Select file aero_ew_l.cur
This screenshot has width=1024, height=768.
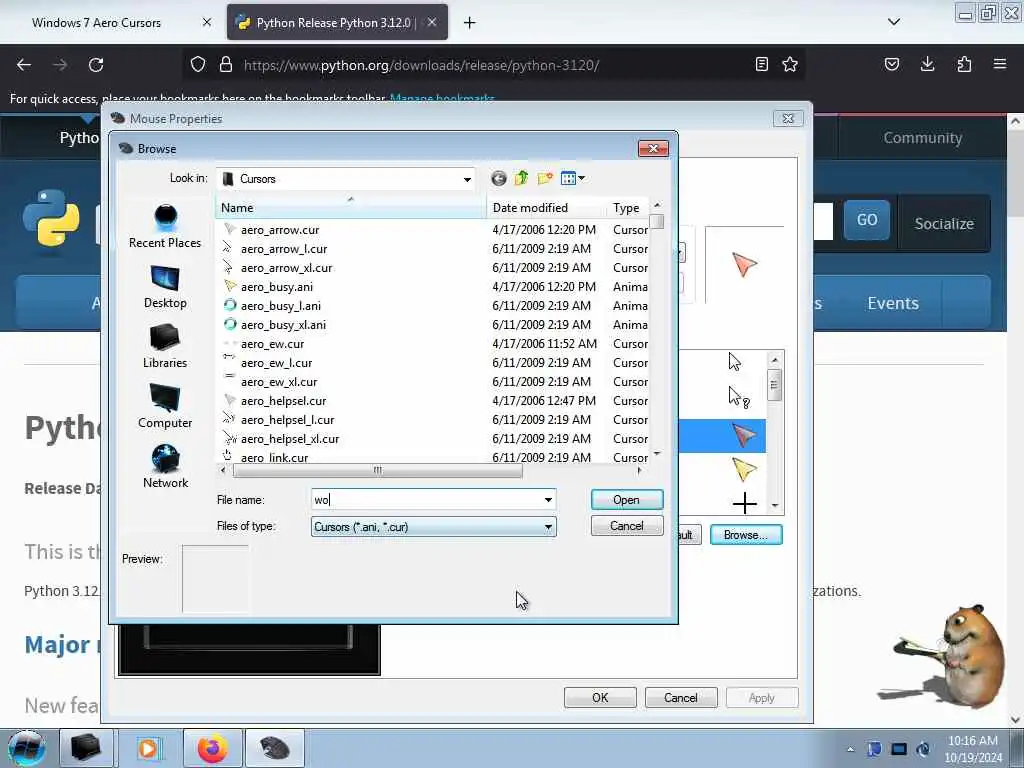click(276, 362)
